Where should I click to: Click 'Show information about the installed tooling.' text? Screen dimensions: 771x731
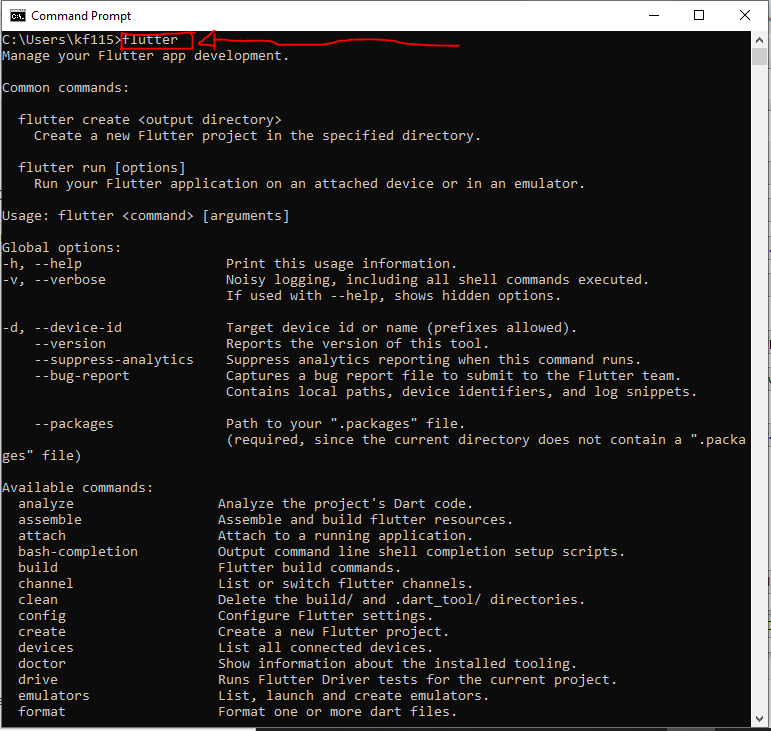(x=397, y=664)
